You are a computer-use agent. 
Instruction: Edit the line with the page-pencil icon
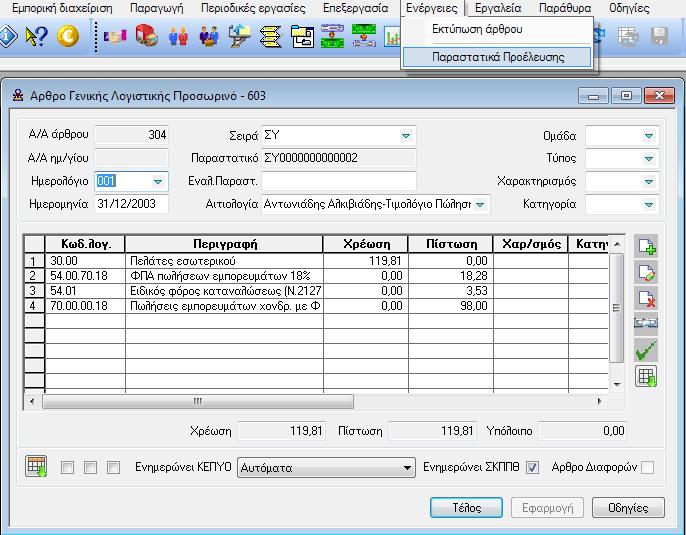tap(646, 273)
